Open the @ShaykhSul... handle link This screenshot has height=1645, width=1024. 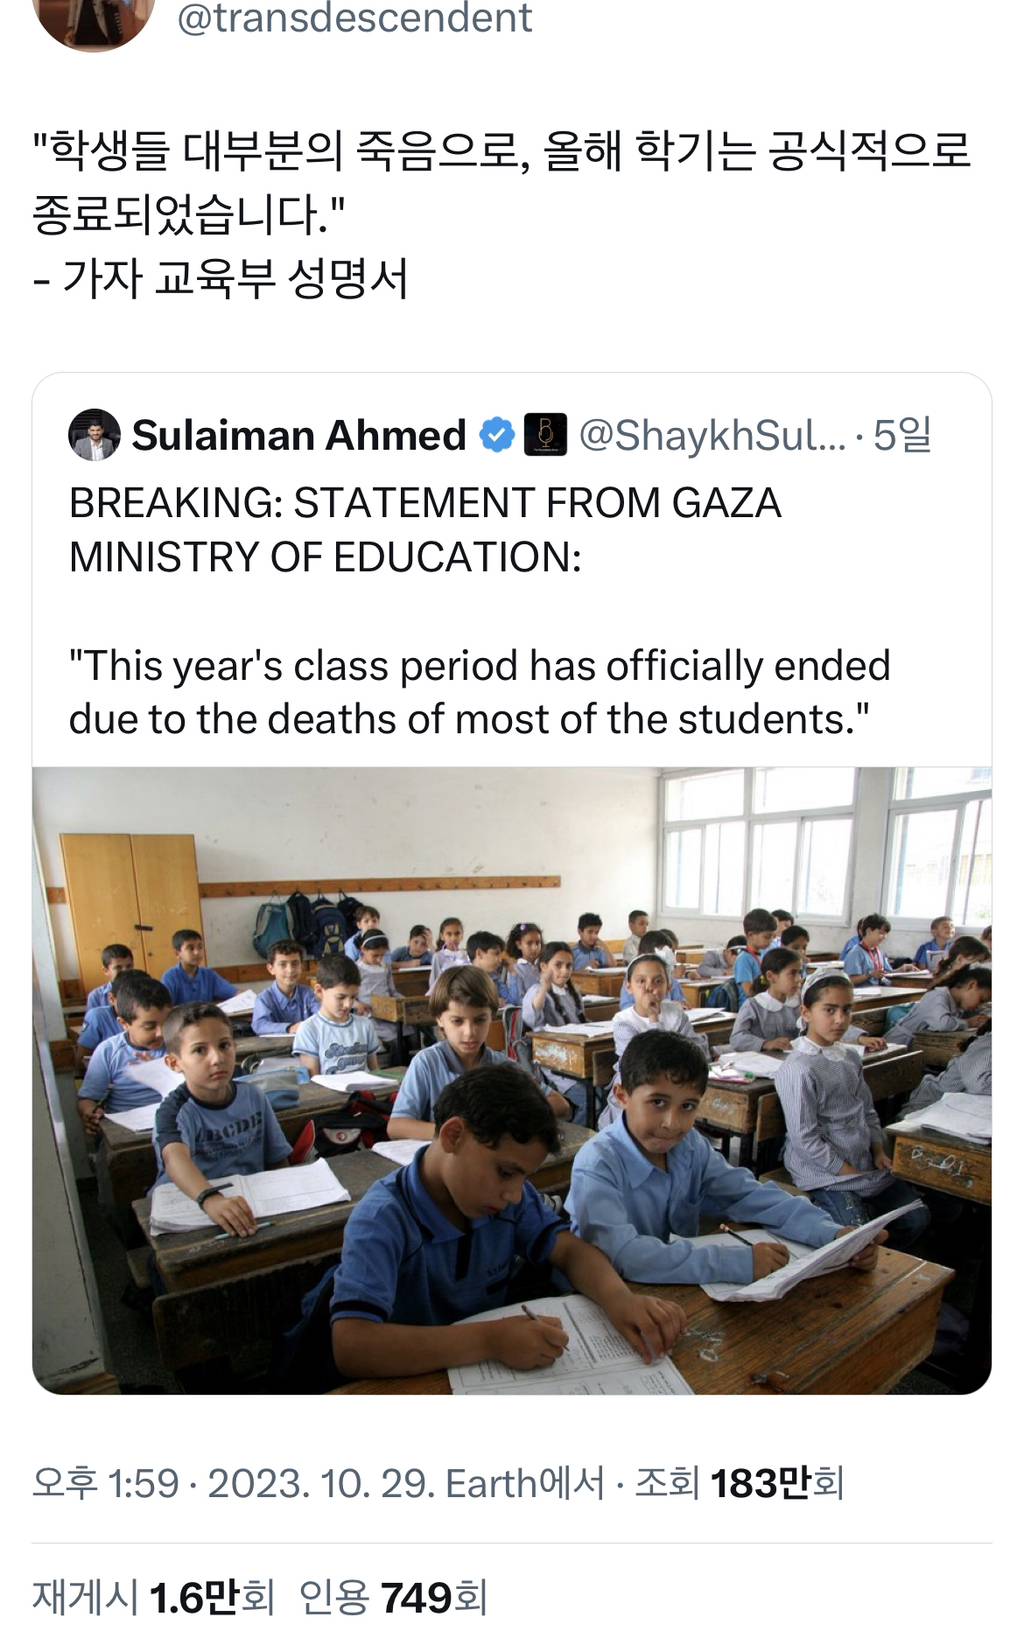712,435
